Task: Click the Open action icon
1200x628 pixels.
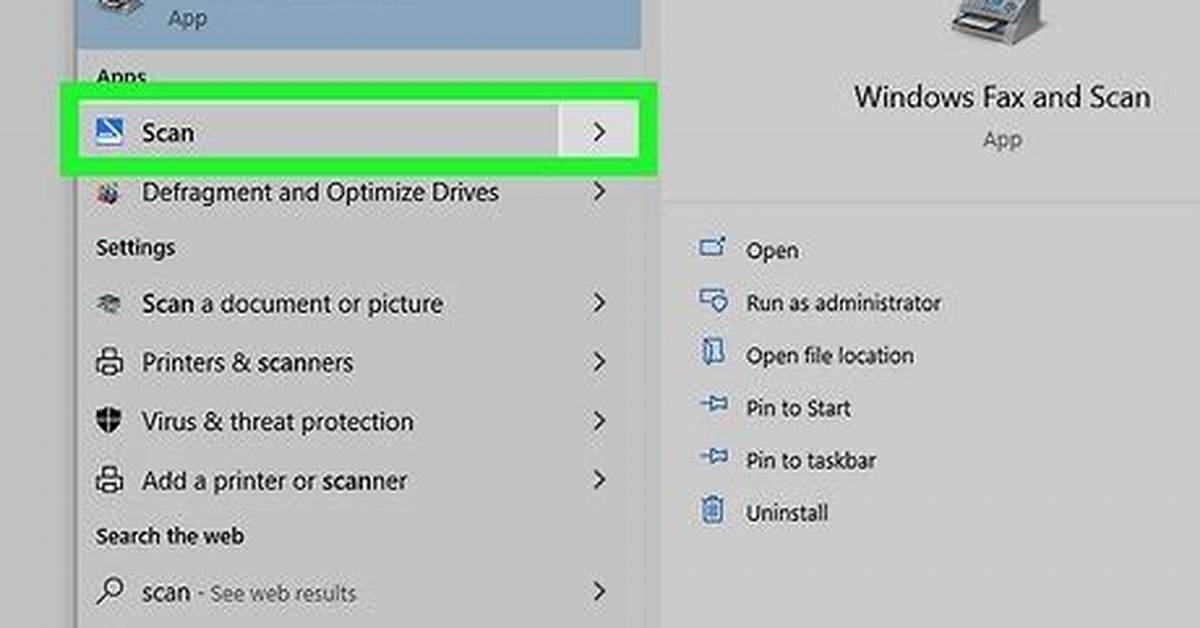Action: 712,248
